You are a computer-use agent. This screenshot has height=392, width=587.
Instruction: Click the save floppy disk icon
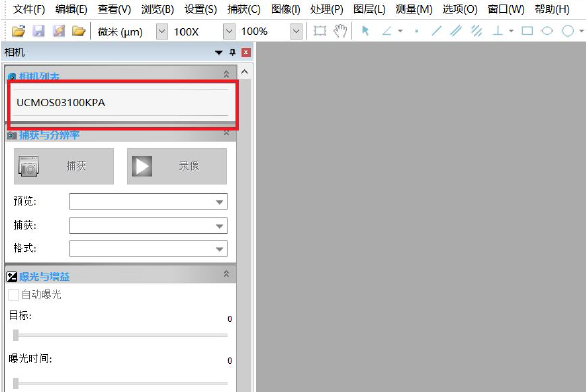[x=39, y=31]
